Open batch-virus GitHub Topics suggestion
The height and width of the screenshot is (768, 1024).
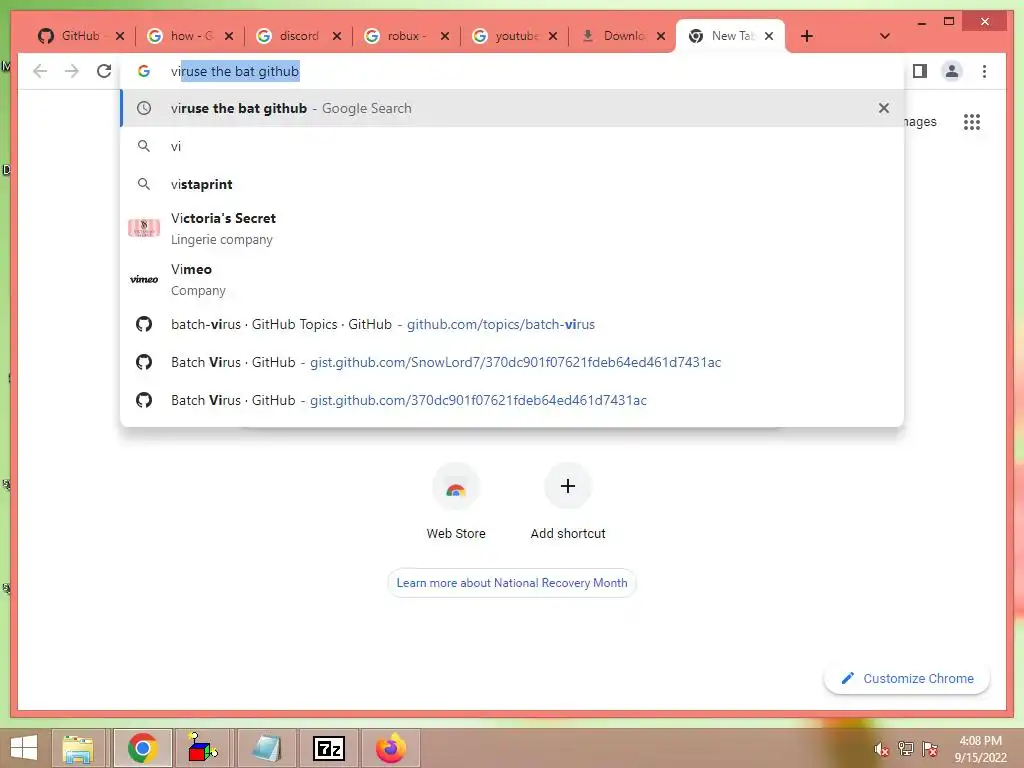pyautogui.click(x=512, y=324)
